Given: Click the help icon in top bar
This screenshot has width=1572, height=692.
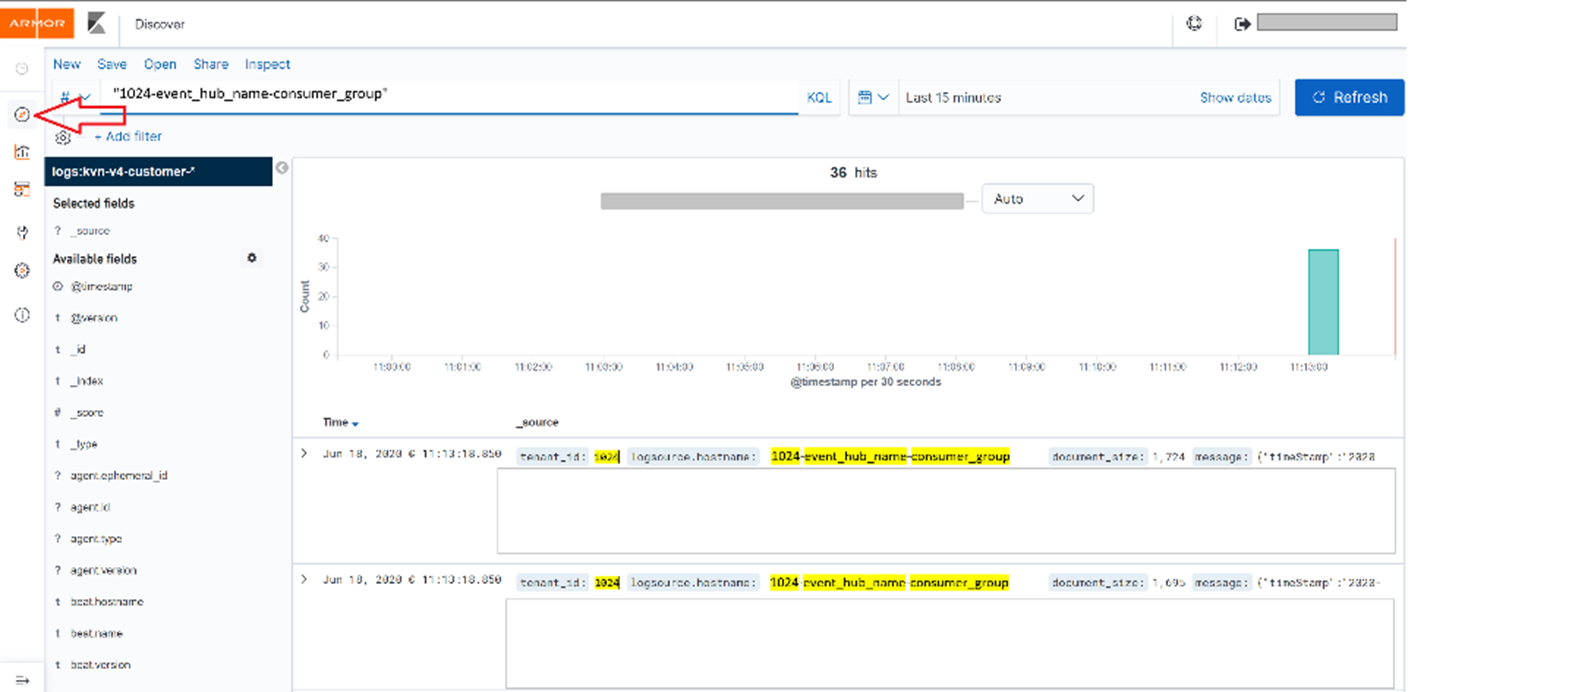Looking at the screenshot, I should tap(1194, 23).
